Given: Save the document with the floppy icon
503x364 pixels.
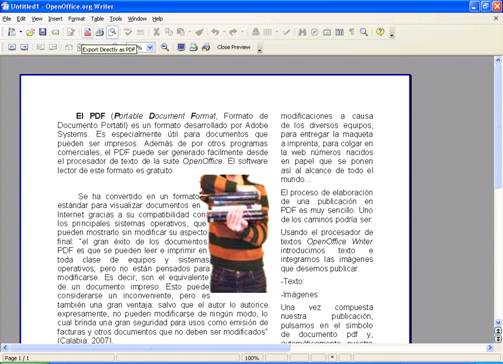Looking at the screenshot, I should pos(43,32).
